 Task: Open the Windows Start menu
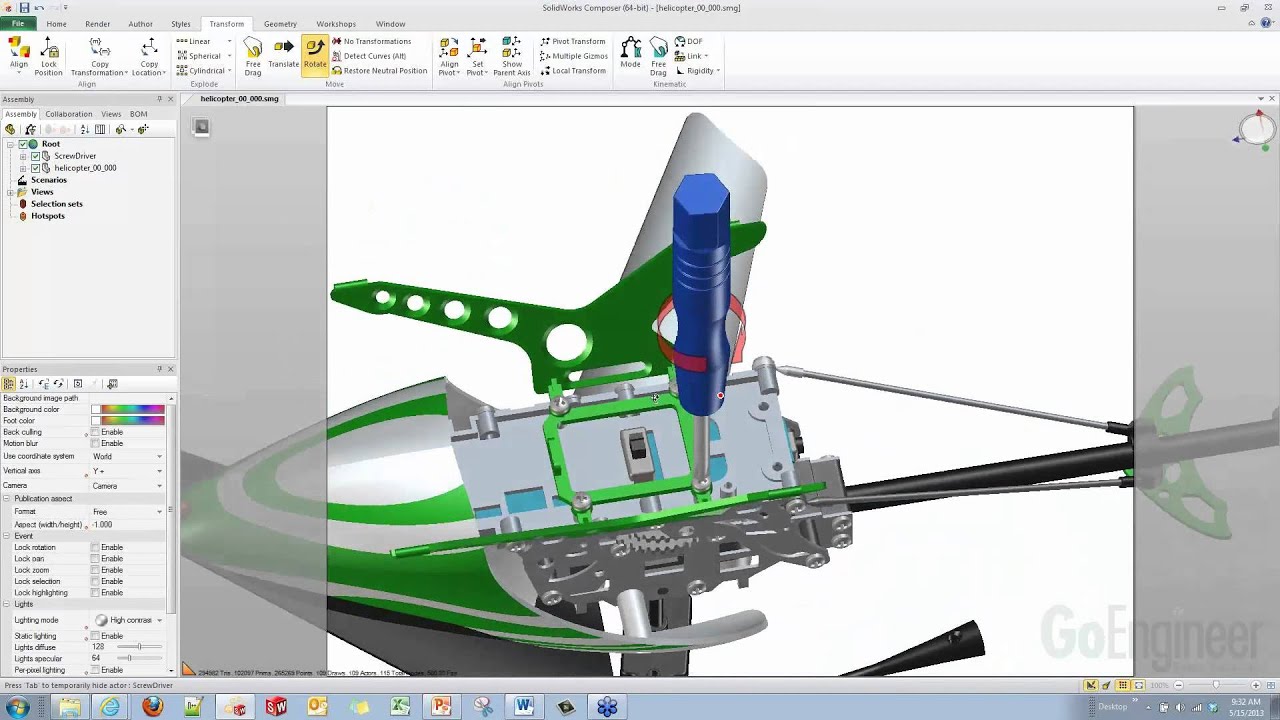17,707
